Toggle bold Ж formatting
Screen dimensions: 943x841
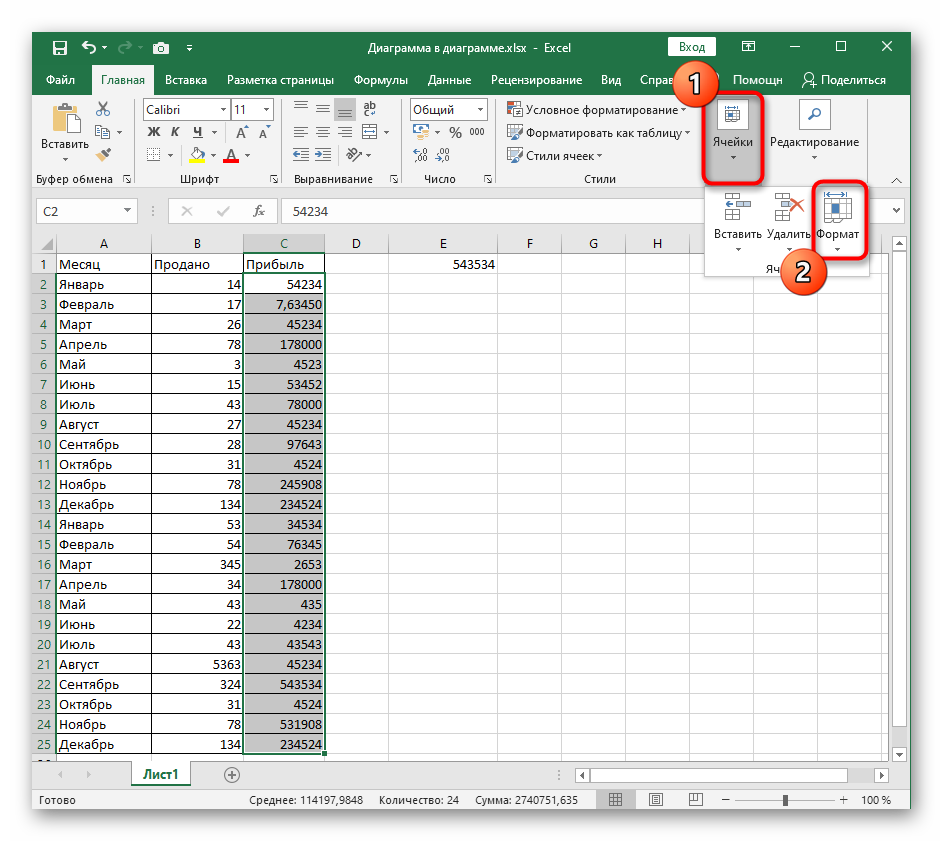[x=154, y=132]
